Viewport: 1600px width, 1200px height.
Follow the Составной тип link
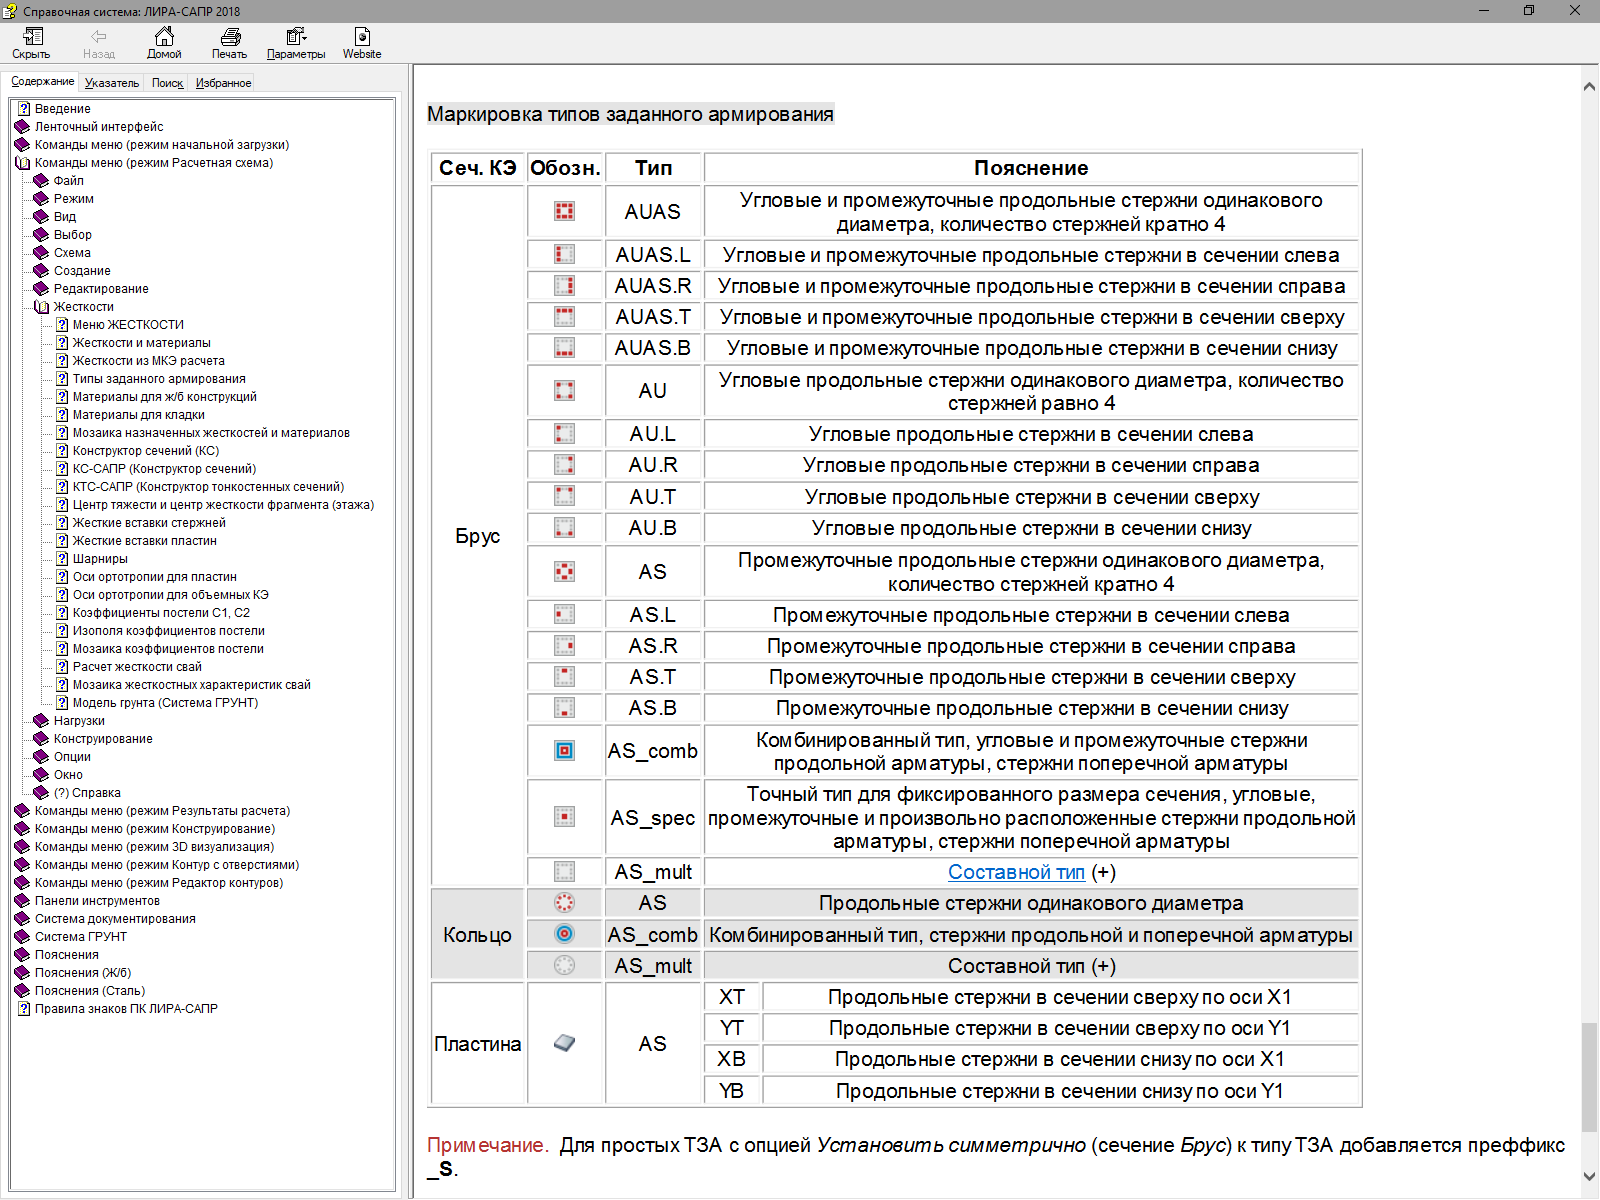tap(1016, 872)
